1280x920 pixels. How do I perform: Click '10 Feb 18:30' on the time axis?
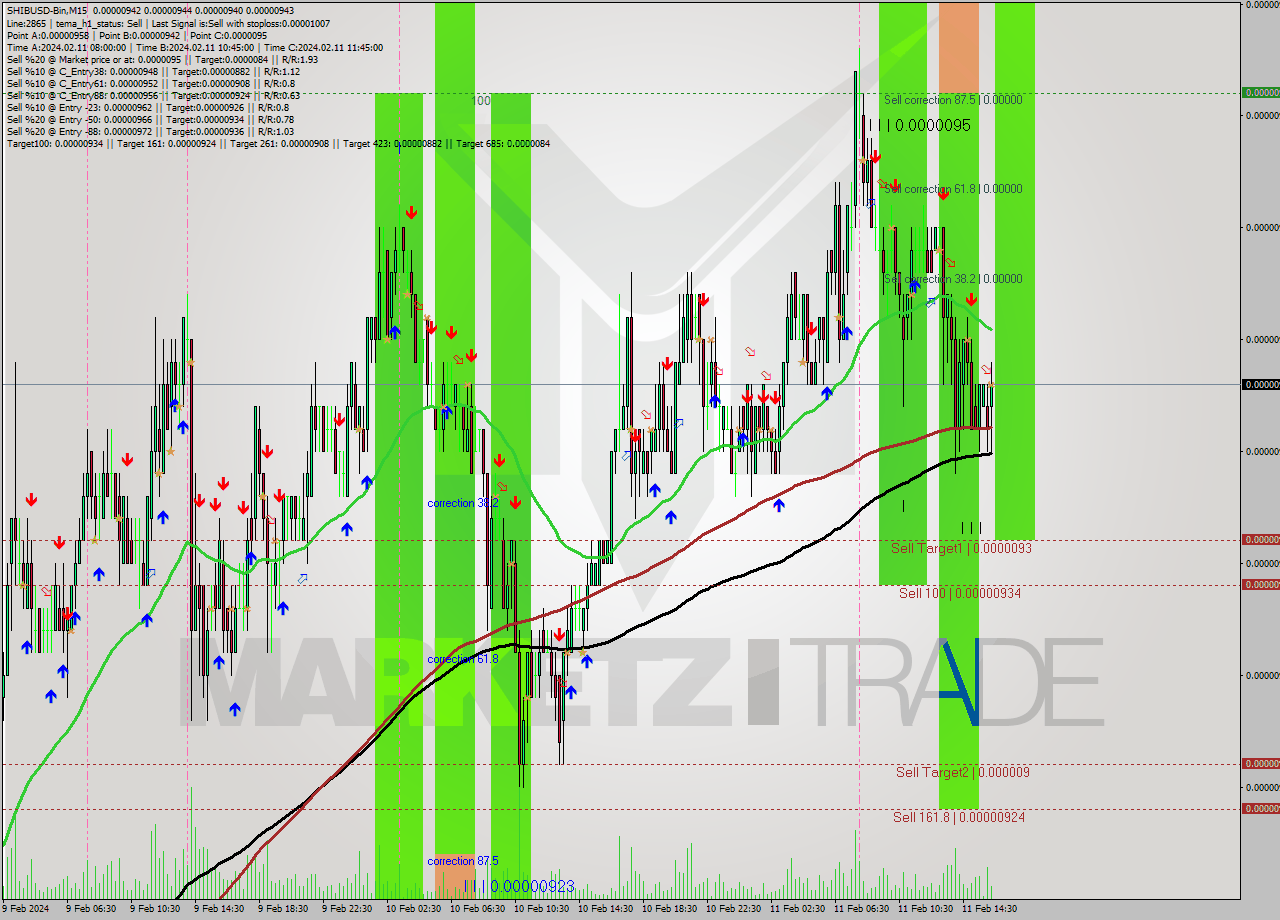(x=669, y=909)
